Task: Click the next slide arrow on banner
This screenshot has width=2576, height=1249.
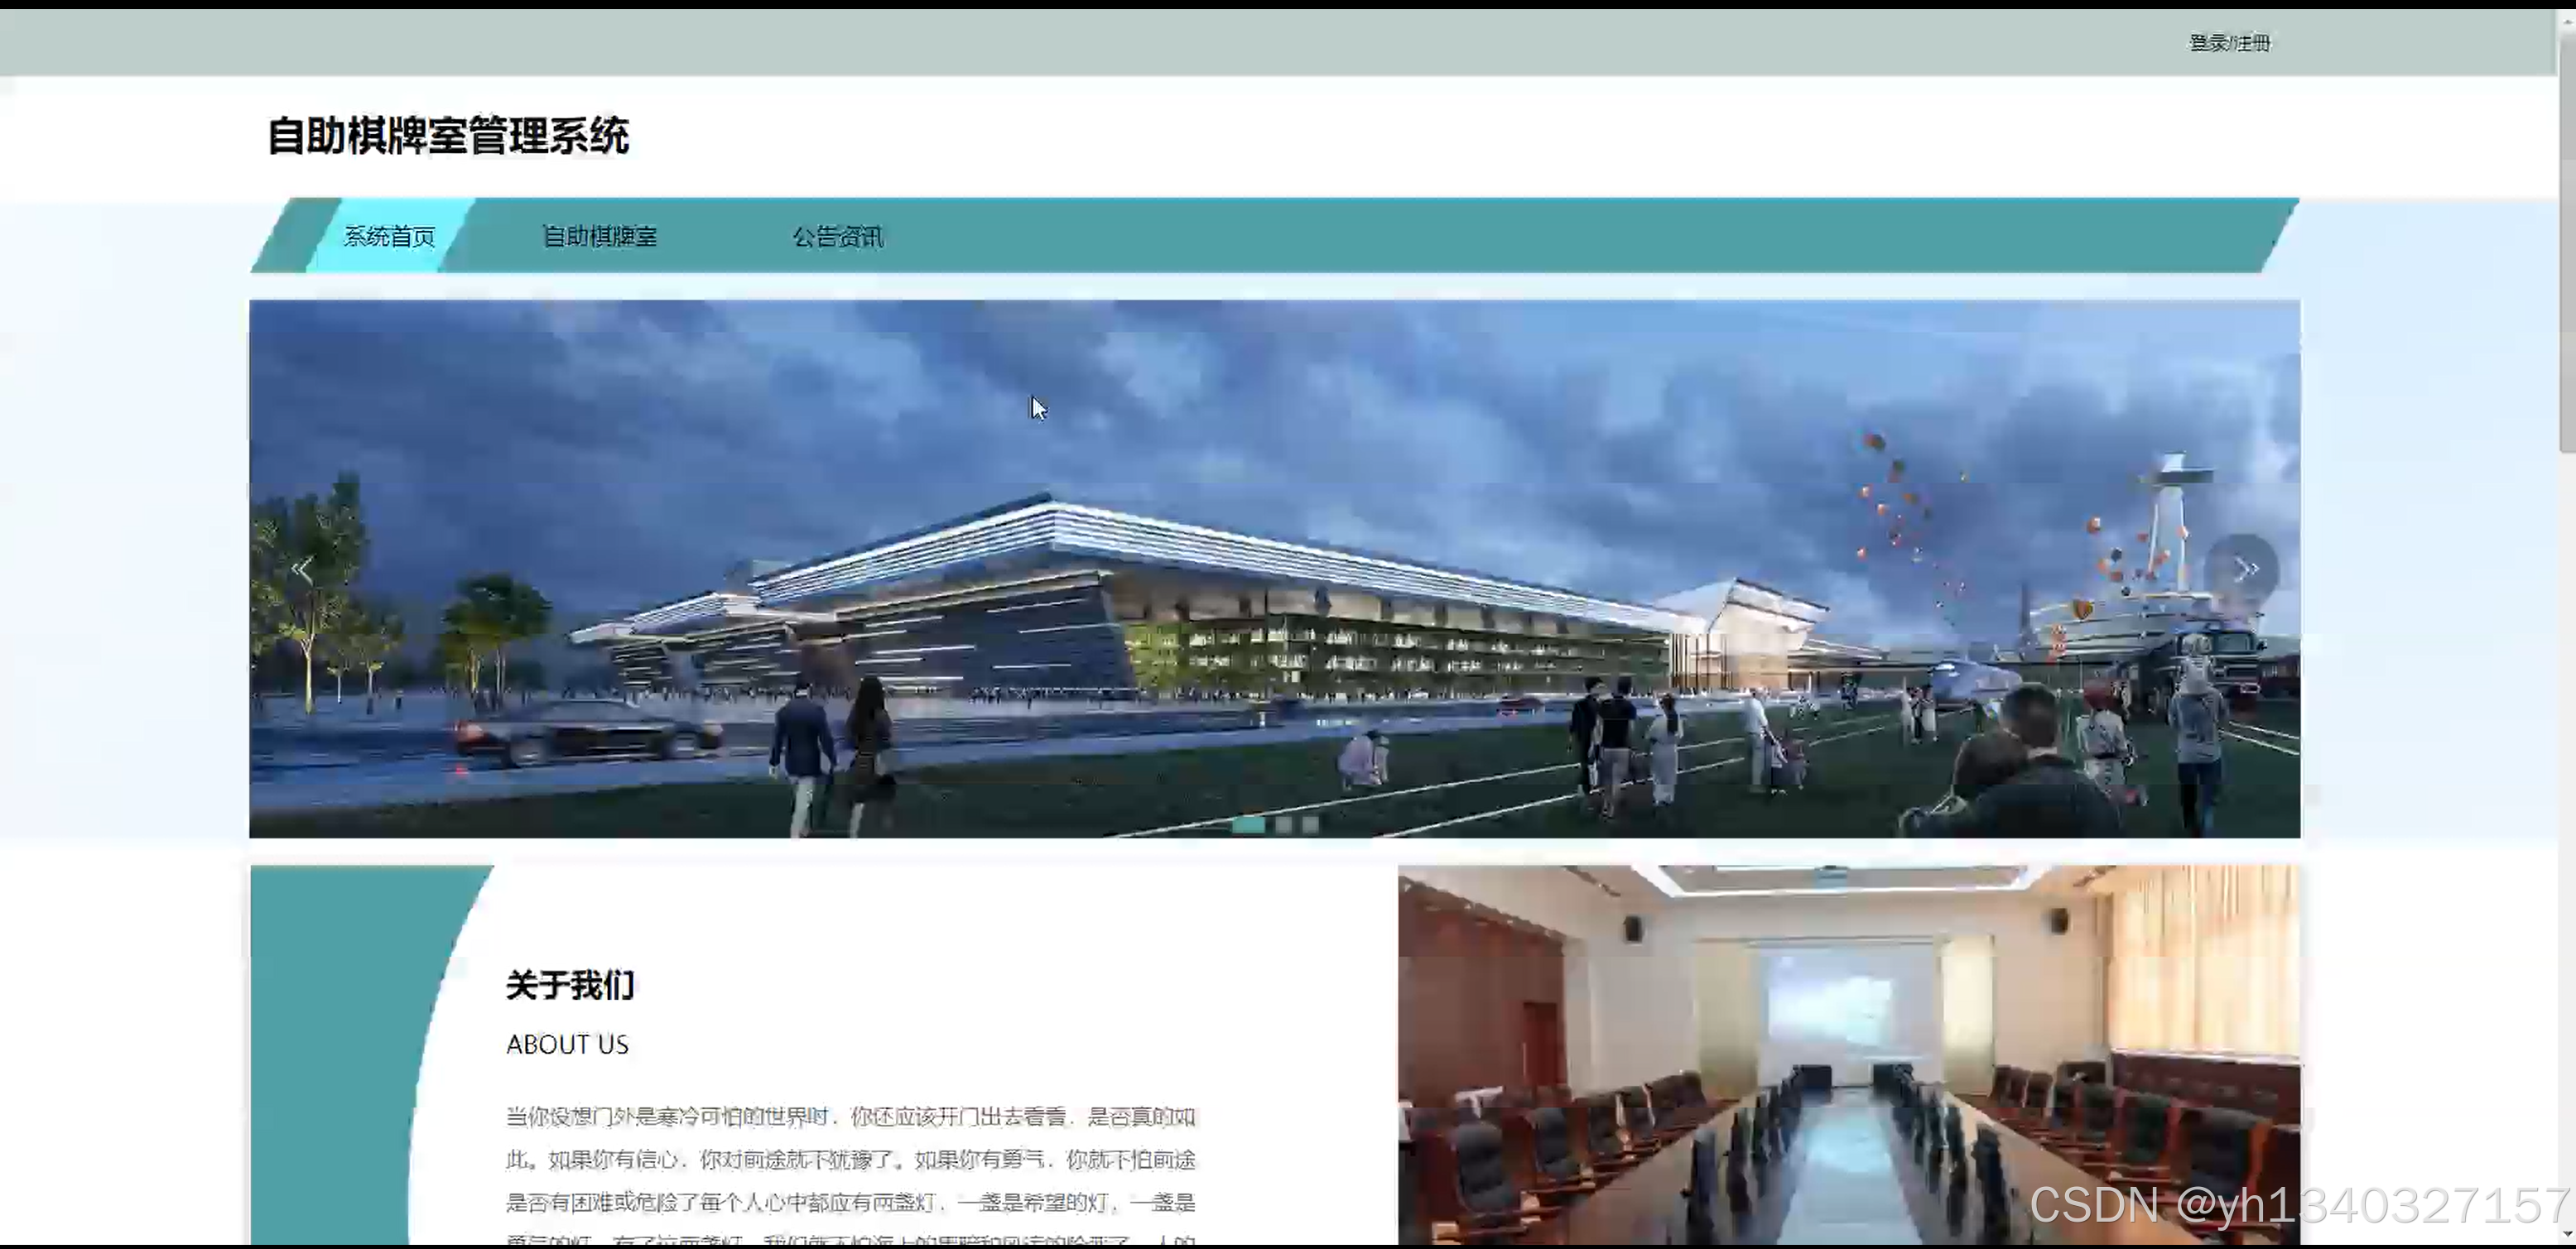Action: click(2241, 569)
